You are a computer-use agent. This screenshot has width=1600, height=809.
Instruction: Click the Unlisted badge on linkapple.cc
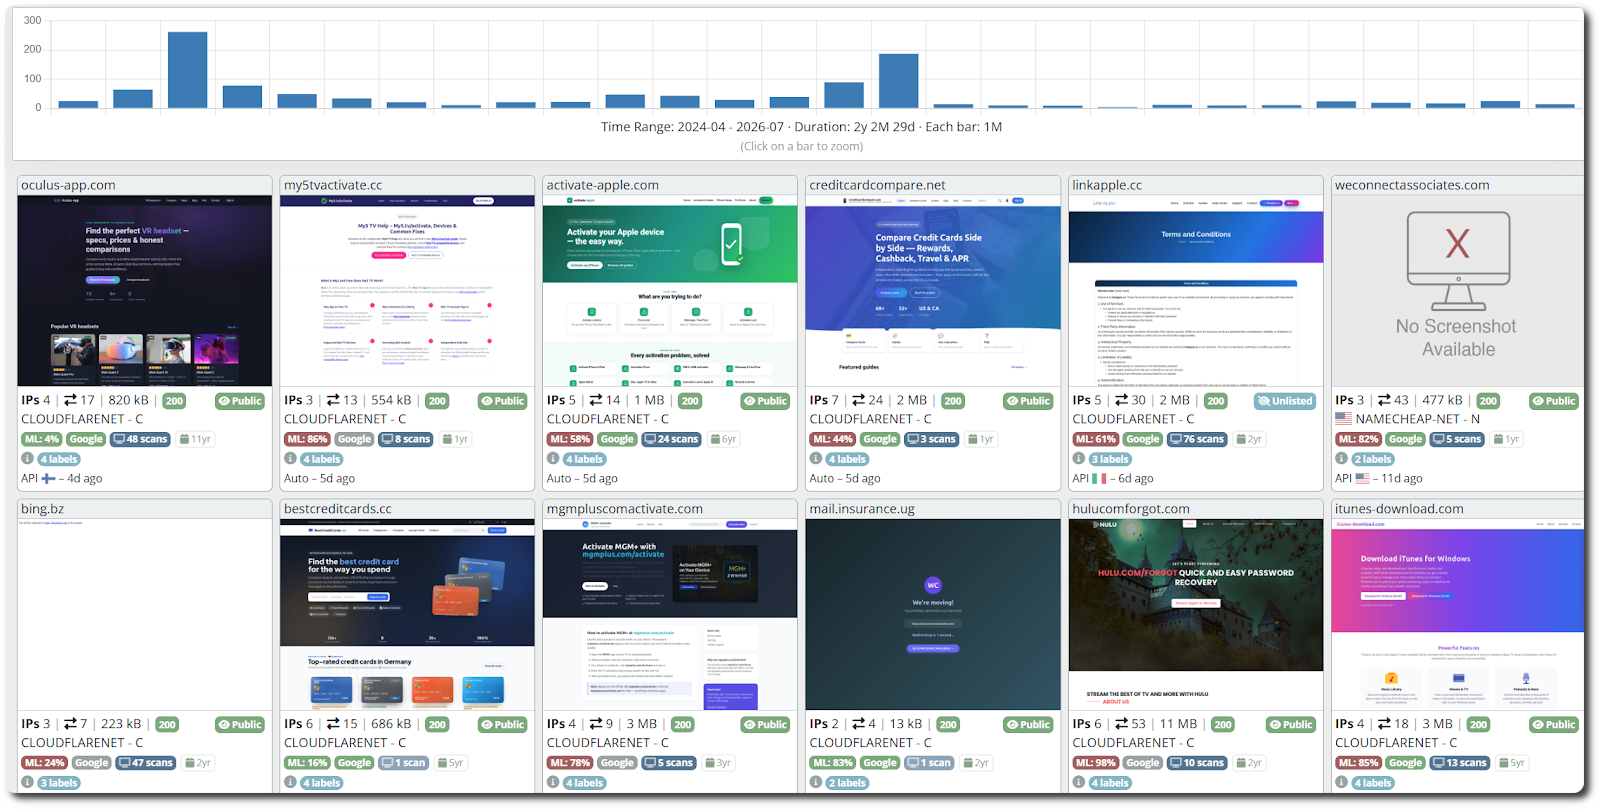1285,401
